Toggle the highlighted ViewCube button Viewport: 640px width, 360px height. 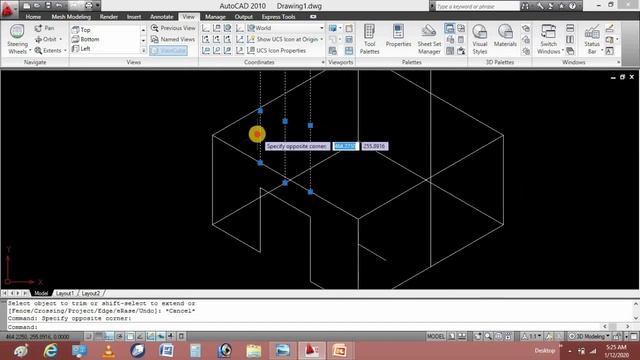coord(169,51)
